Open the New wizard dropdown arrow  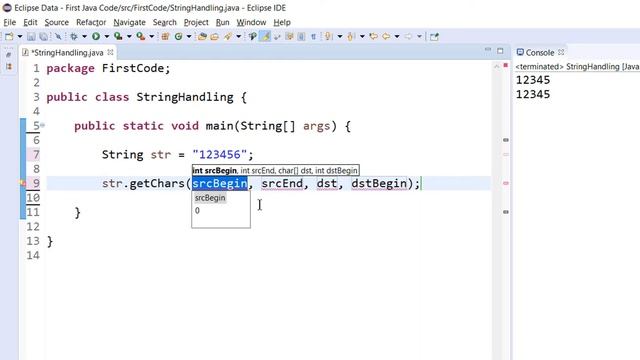(x=20, y=37)
